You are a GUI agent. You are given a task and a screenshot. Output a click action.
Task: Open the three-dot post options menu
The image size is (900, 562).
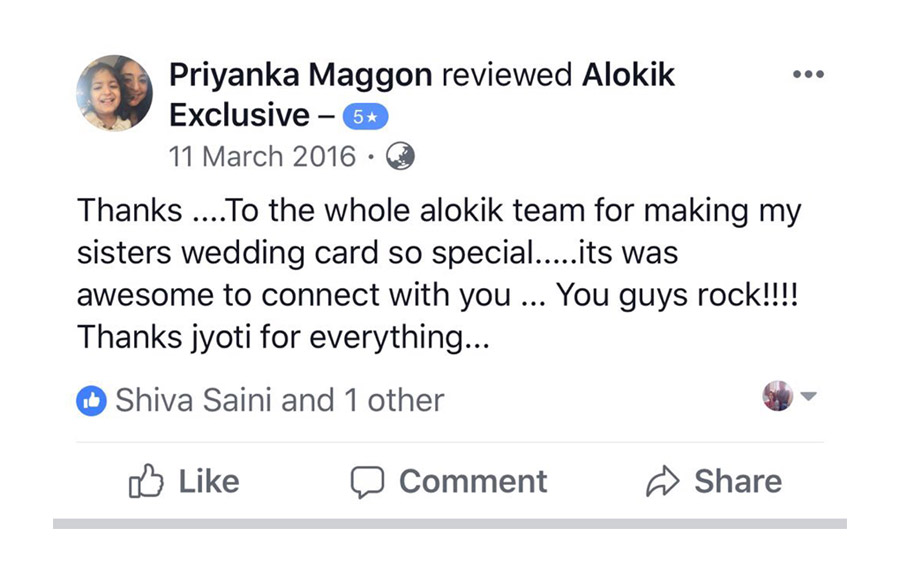click(808, 74)
